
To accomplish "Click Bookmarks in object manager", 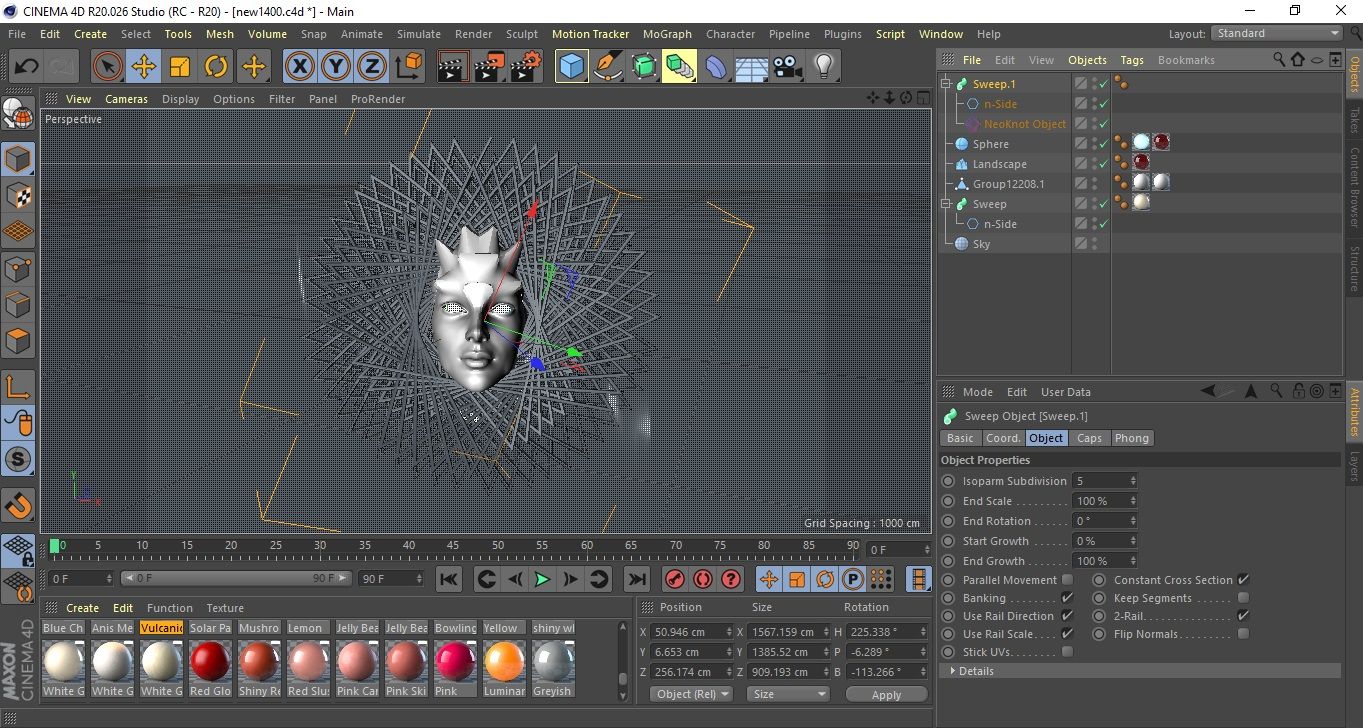I will coord(1186,60).
